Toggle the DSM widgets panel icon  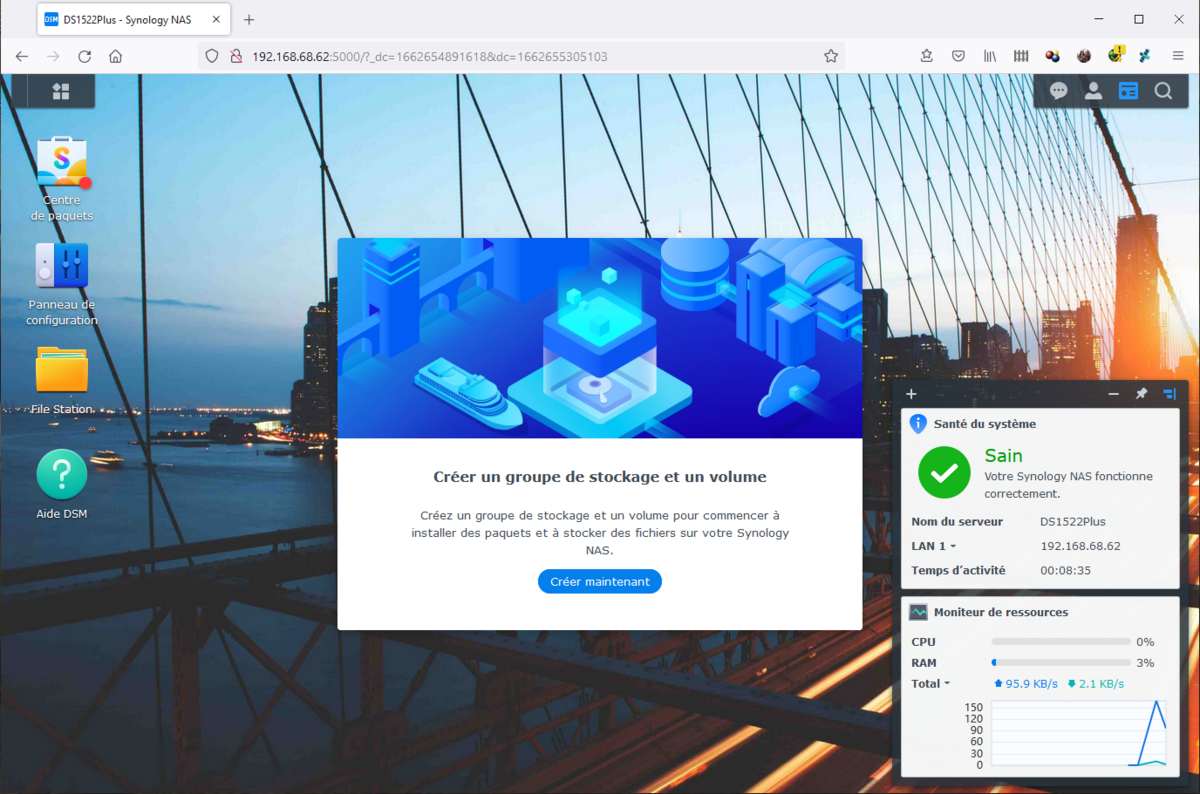(1128, 91)
